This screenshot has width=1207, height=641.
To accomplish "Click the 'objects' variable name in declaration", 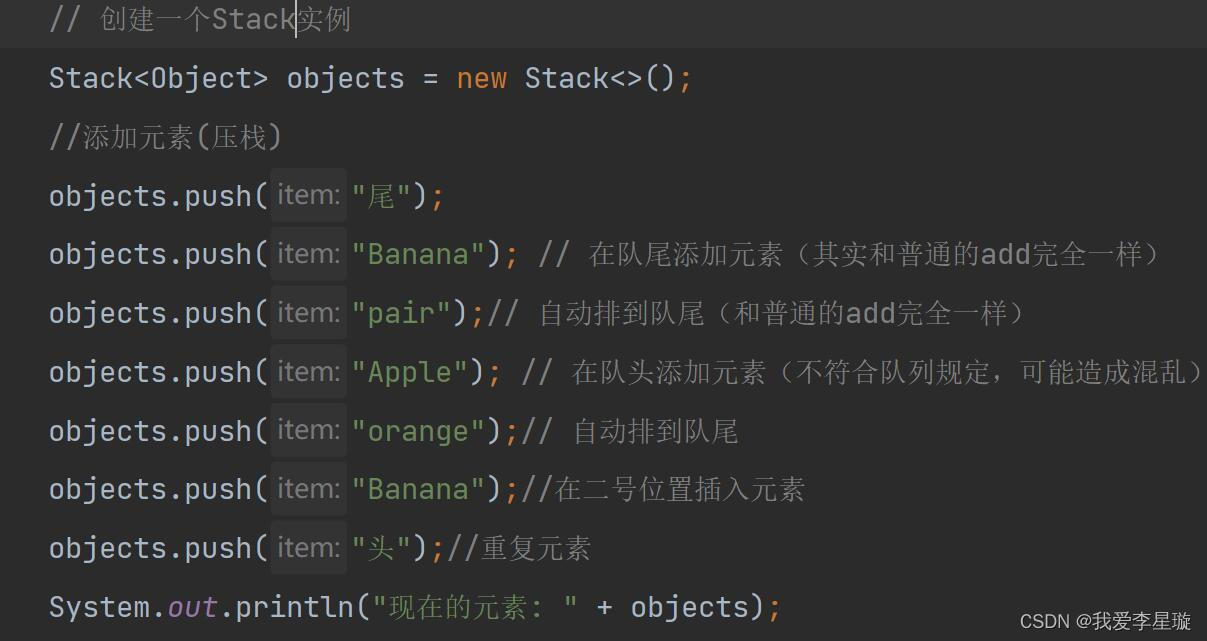I will coord(345,78).
